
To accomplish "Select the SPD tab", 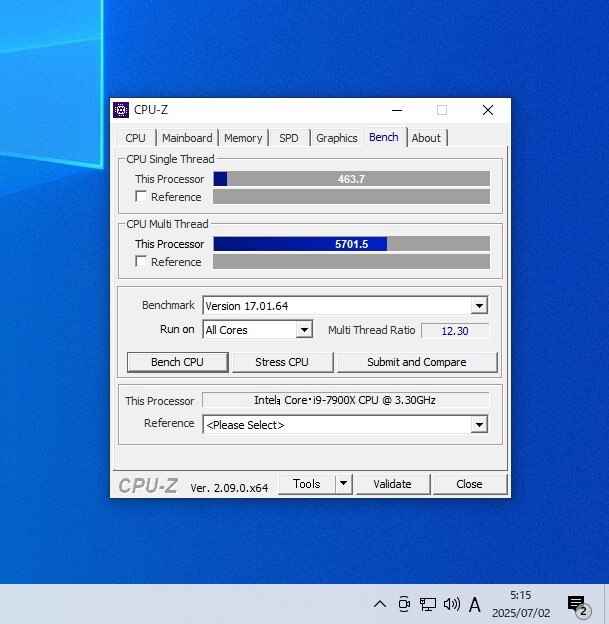I will (289, 138).
